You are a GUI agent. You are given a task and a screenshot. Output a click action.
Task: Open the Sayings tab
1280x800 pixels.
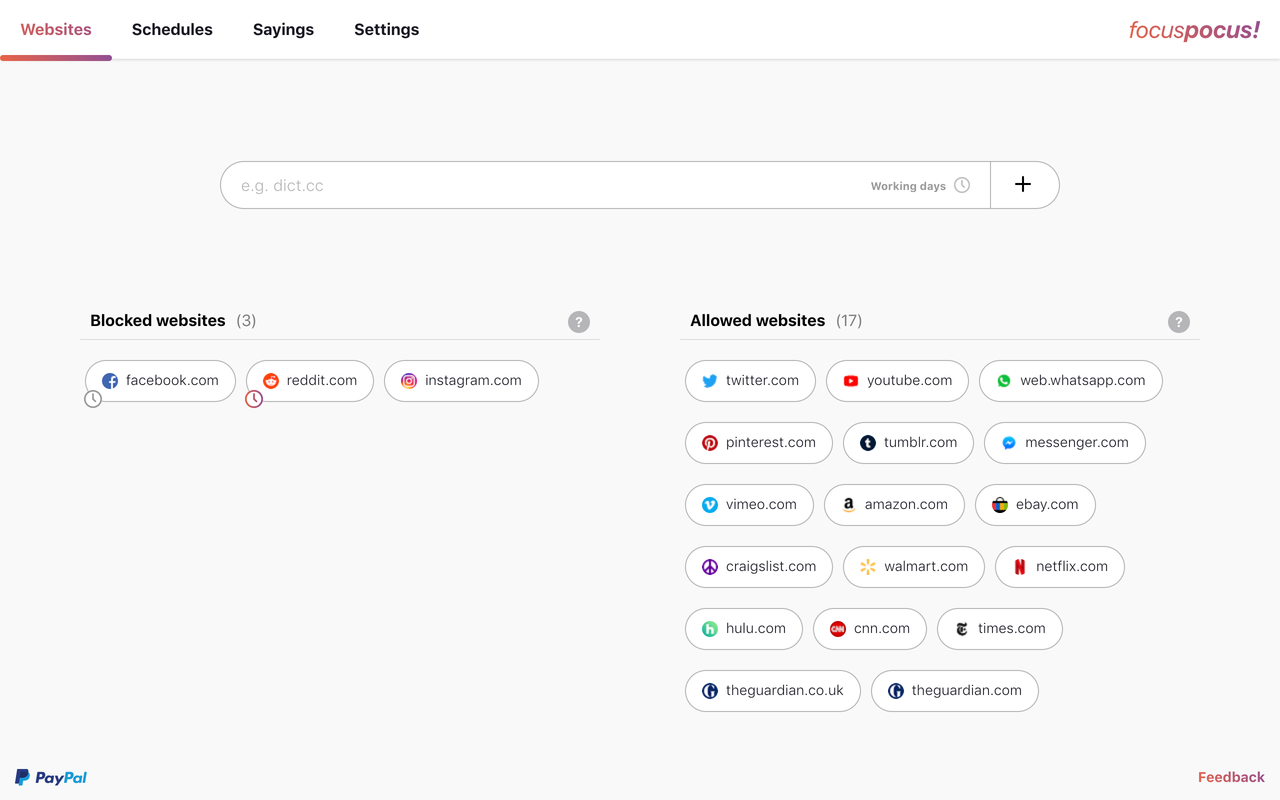click(283, 30)
